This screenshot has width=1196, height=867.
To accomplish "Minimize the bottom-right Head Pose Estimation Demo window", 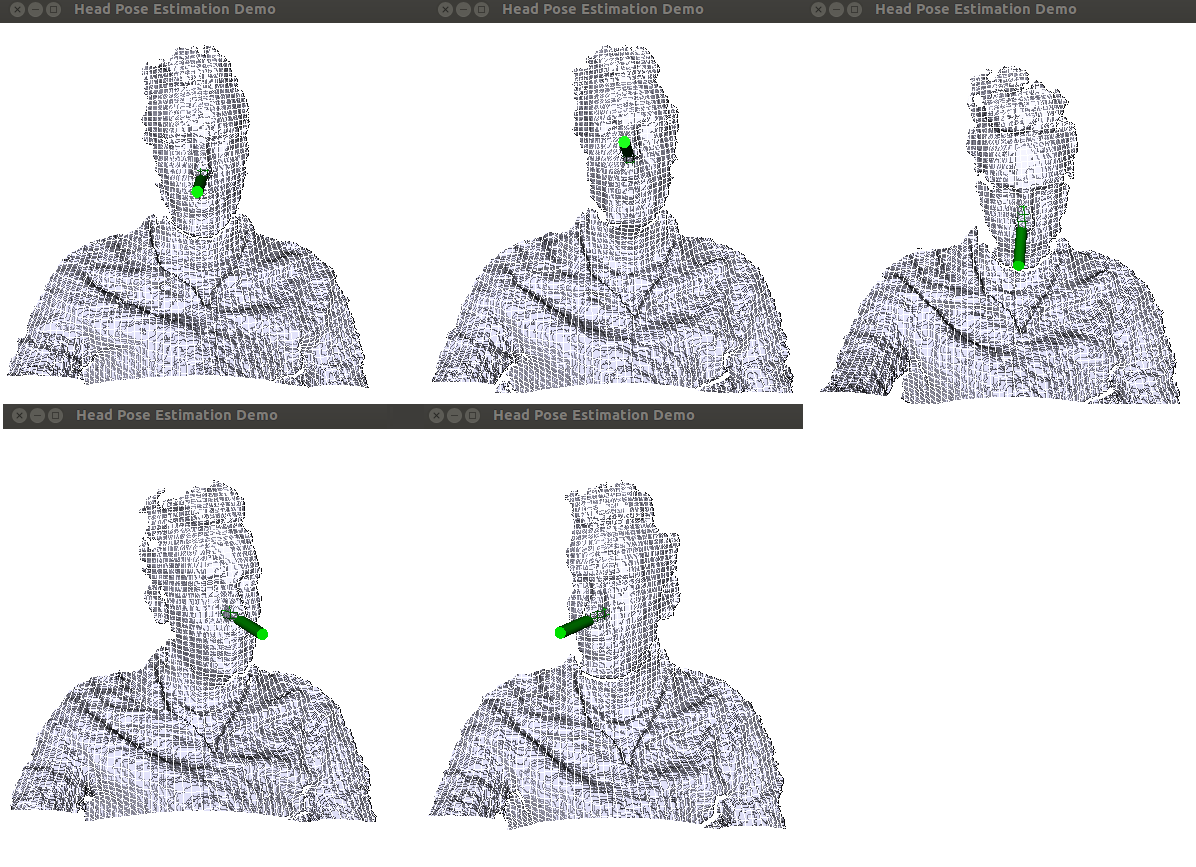I will point(455,416).
